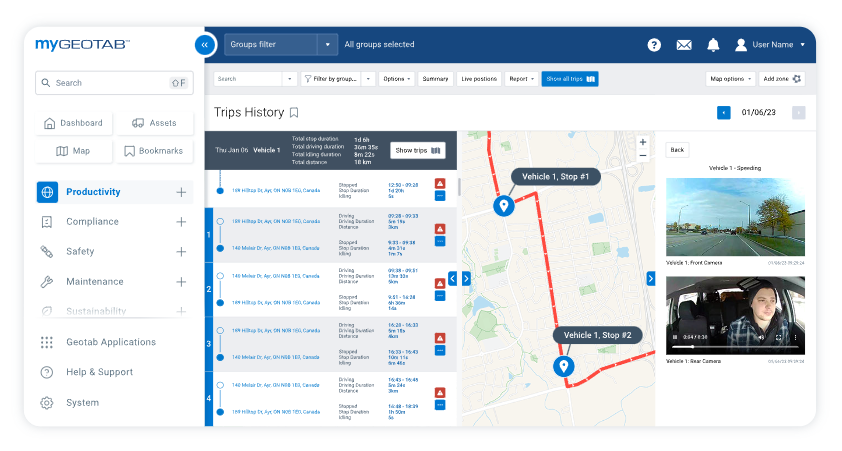The height and width of the screenshot is (451, 842).
Task: Click the Stop #1 map pin
Action: (504, 206)
